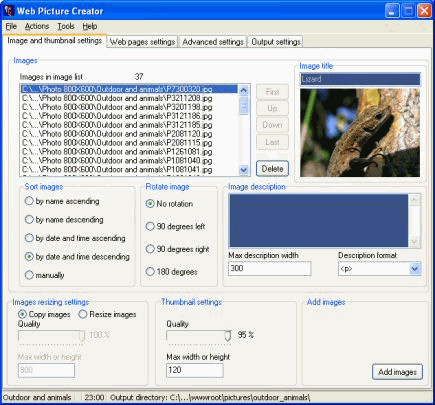Select list row P3121185.jpg
Image resolution: width=435 pixels, height=405 pixels.
coord(129,125)
